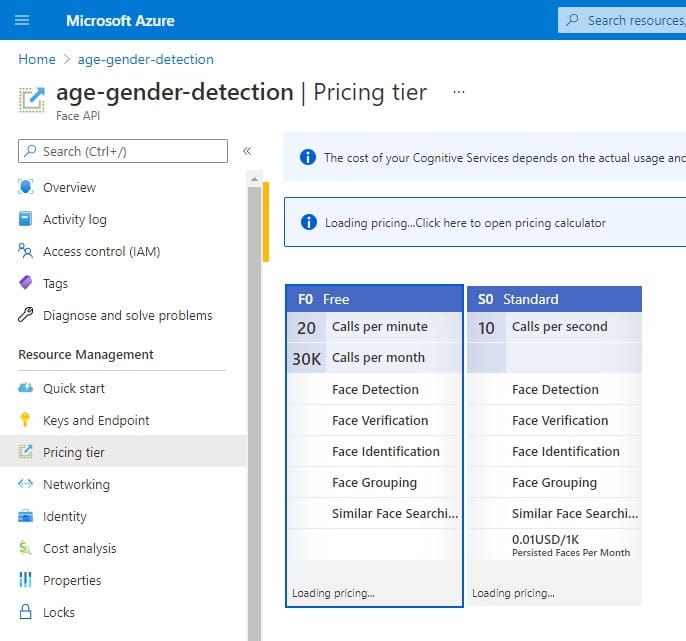Open pricing calculator from Loading pricing banner

[485, 222]
